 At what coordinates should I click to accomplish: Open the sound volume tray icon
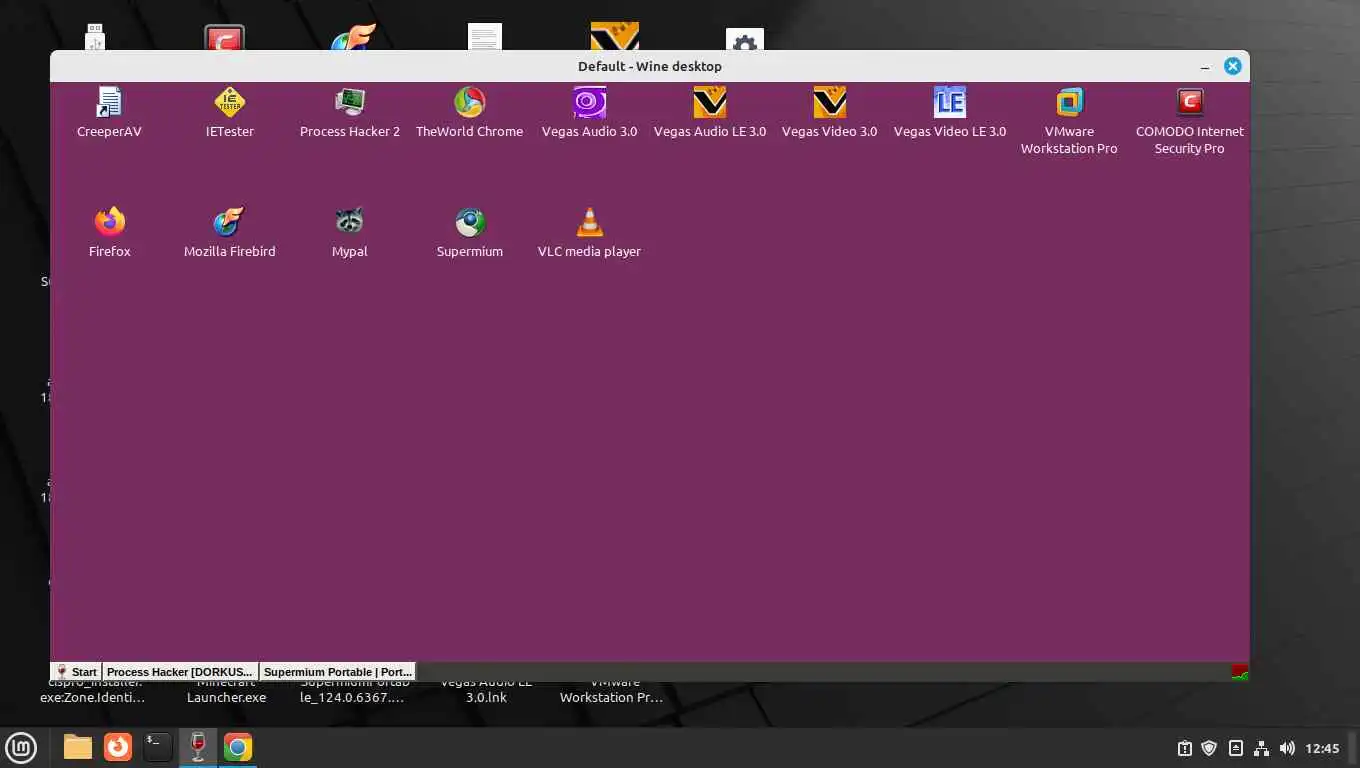coord(1287,748)
